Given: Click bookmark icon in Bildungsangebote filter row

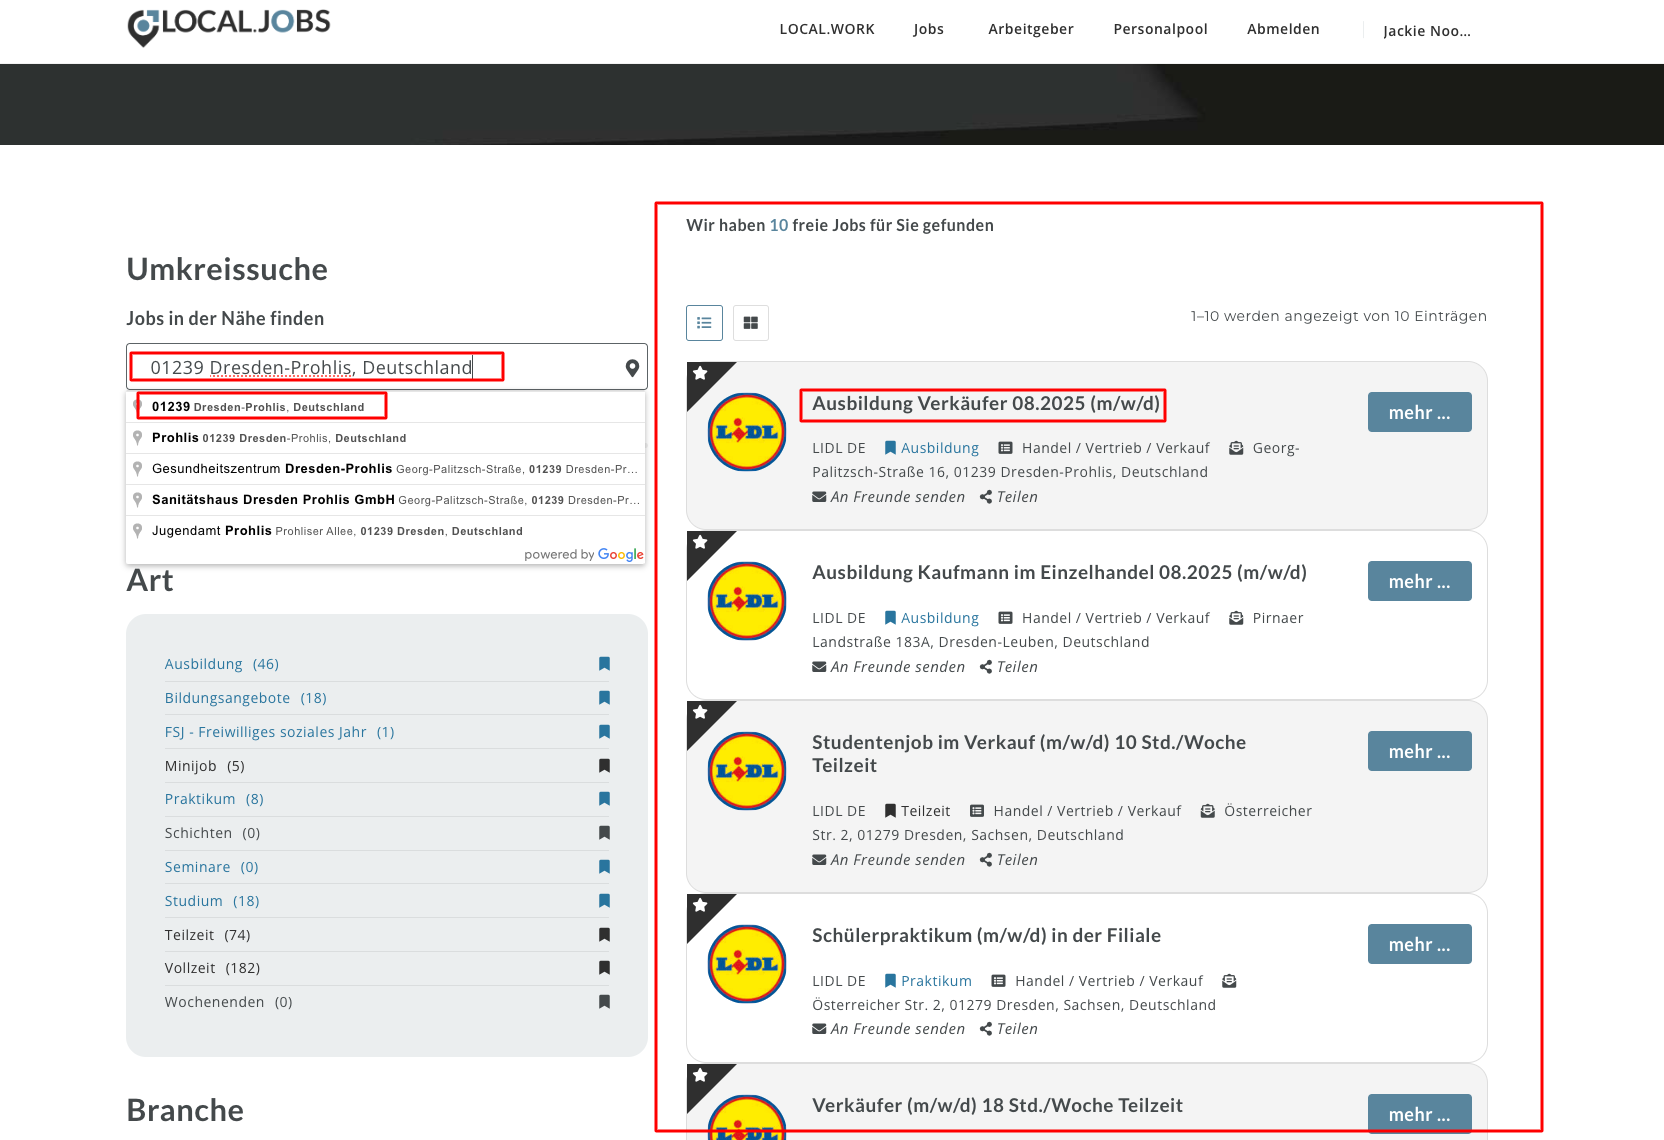Looking at the screenshot, I should pos(604,698).
